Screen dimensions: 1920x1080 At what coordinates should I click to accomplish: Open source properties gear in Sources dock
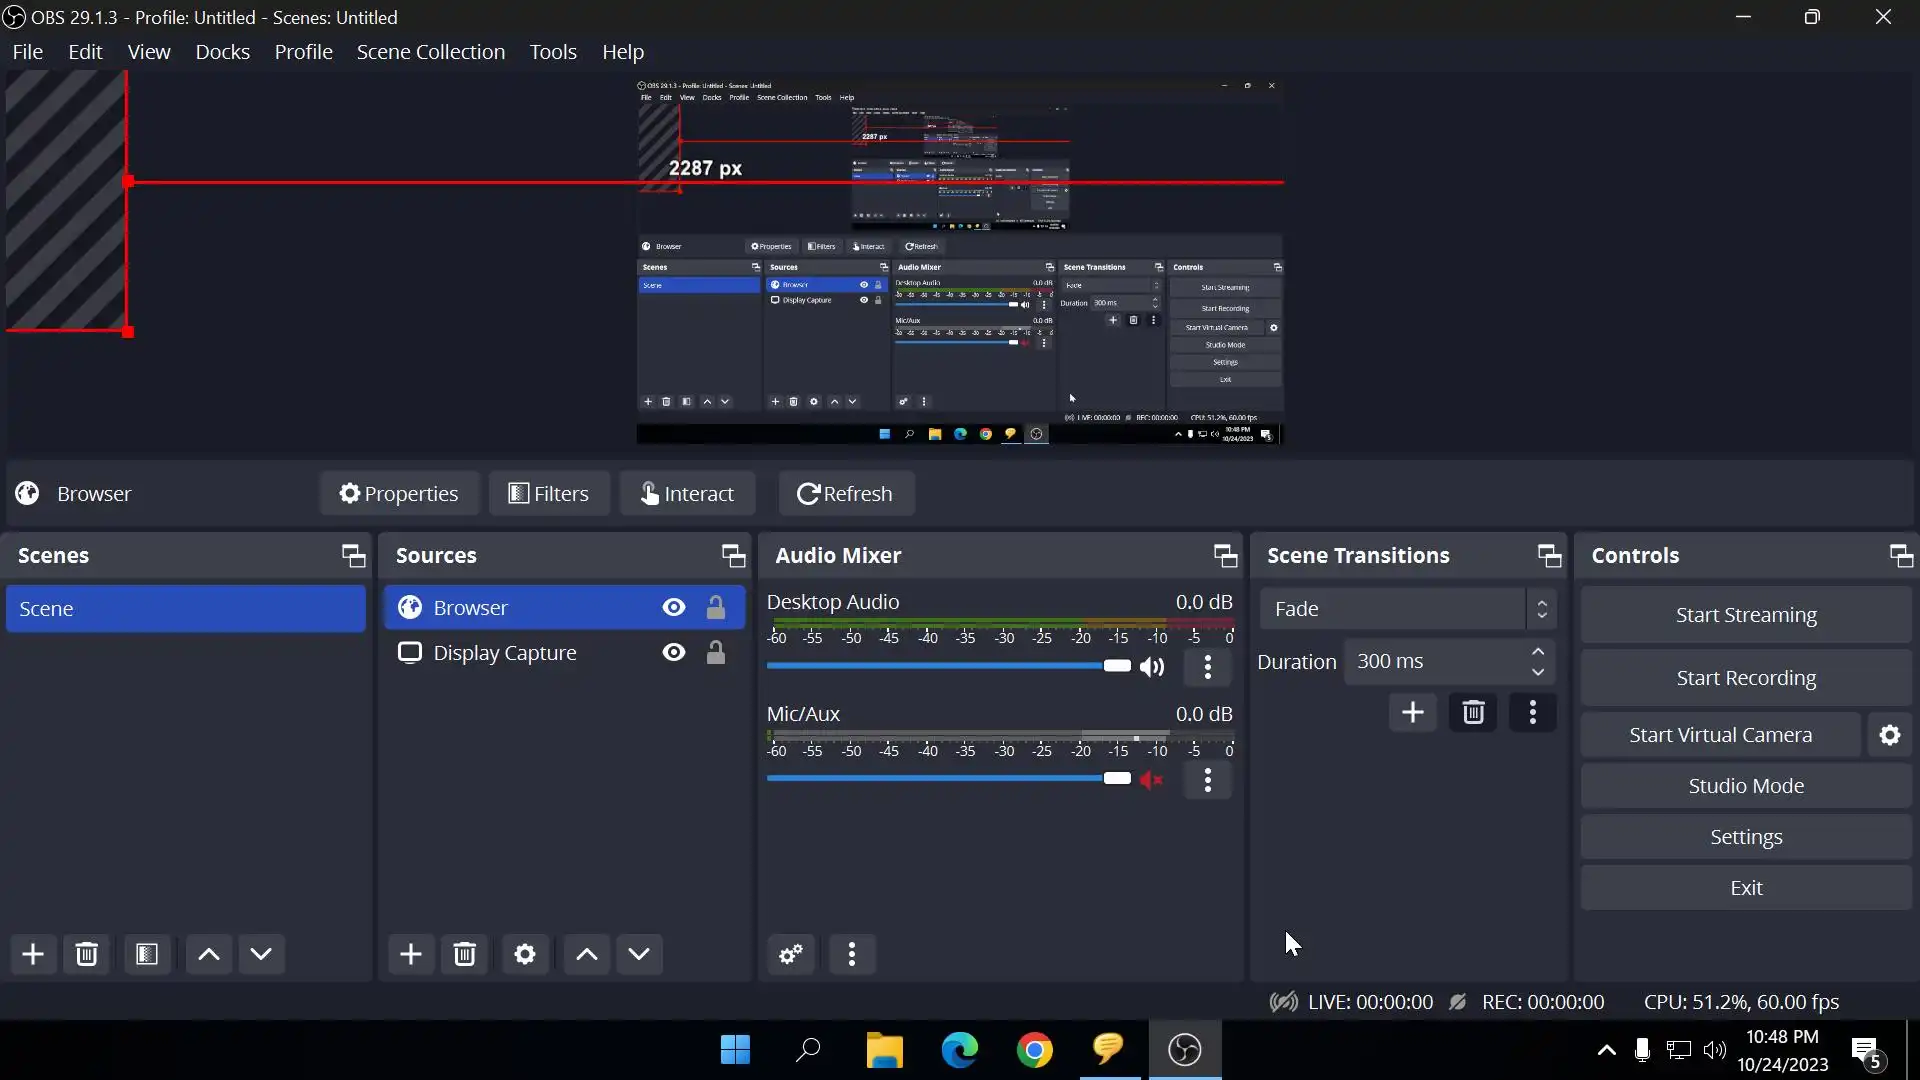[x=525, y=954]
